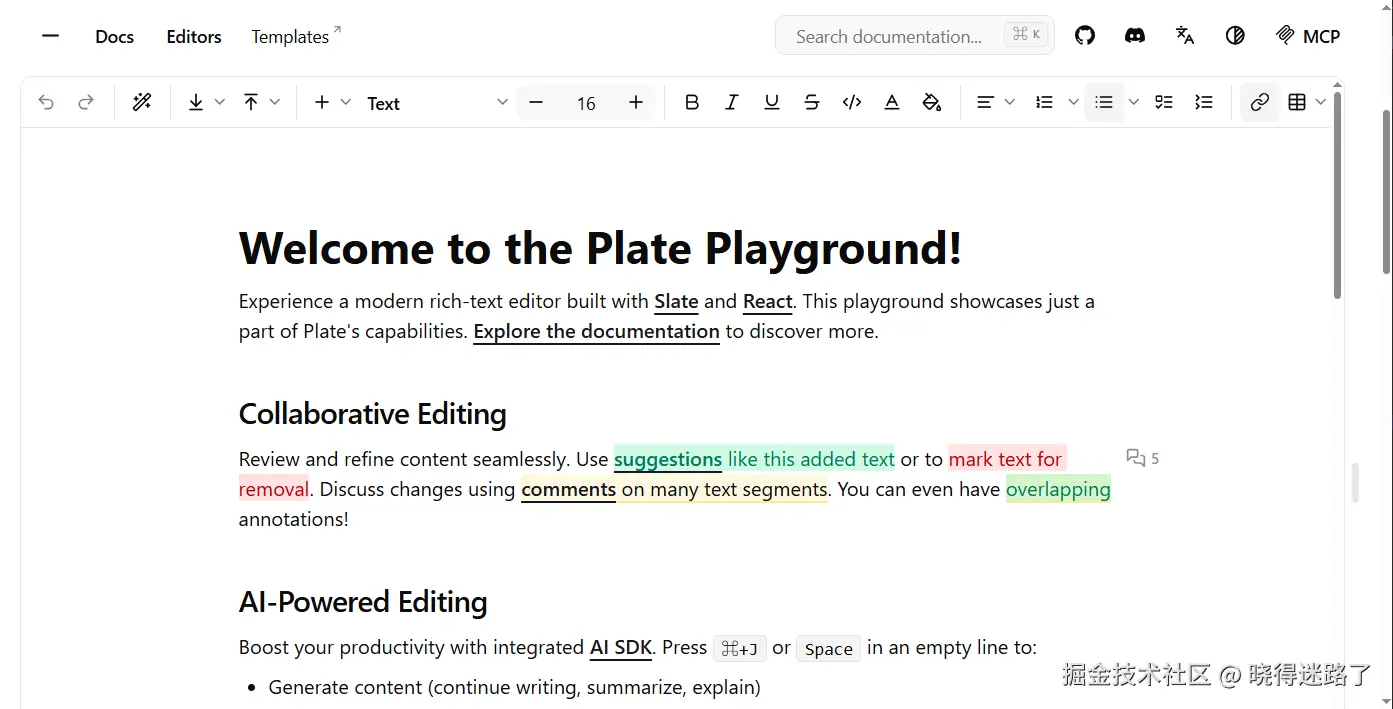Toggle bold formatting

[692, 102]
